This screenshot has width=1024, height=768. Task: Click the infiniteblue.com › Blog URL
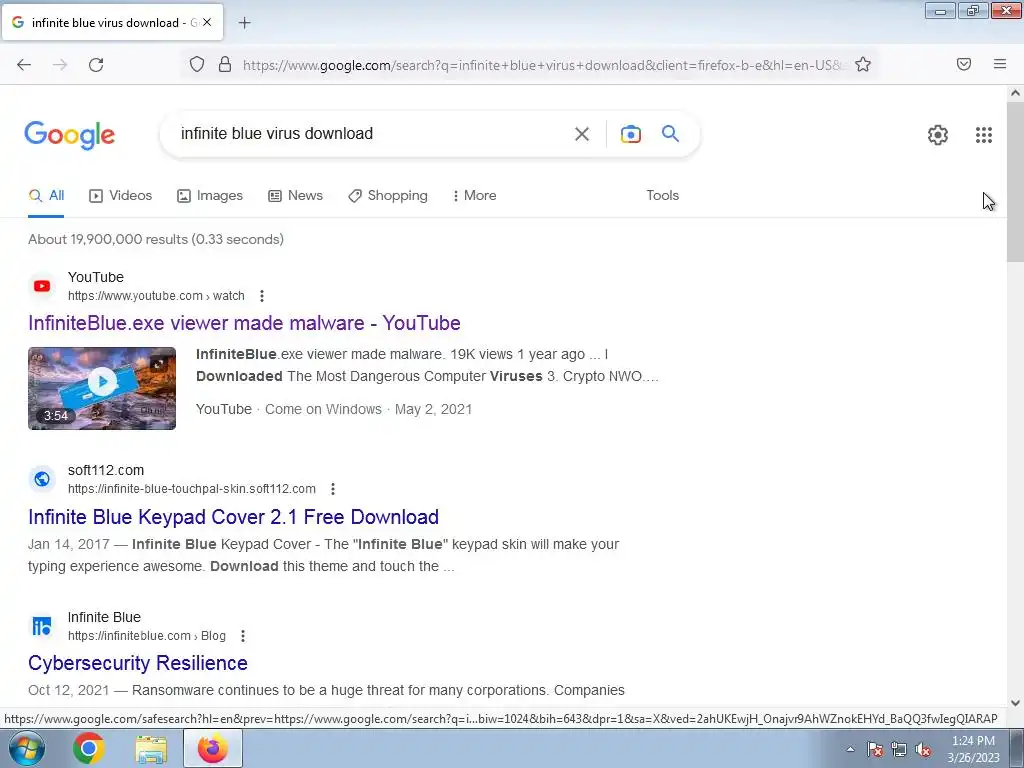point(147,636)
